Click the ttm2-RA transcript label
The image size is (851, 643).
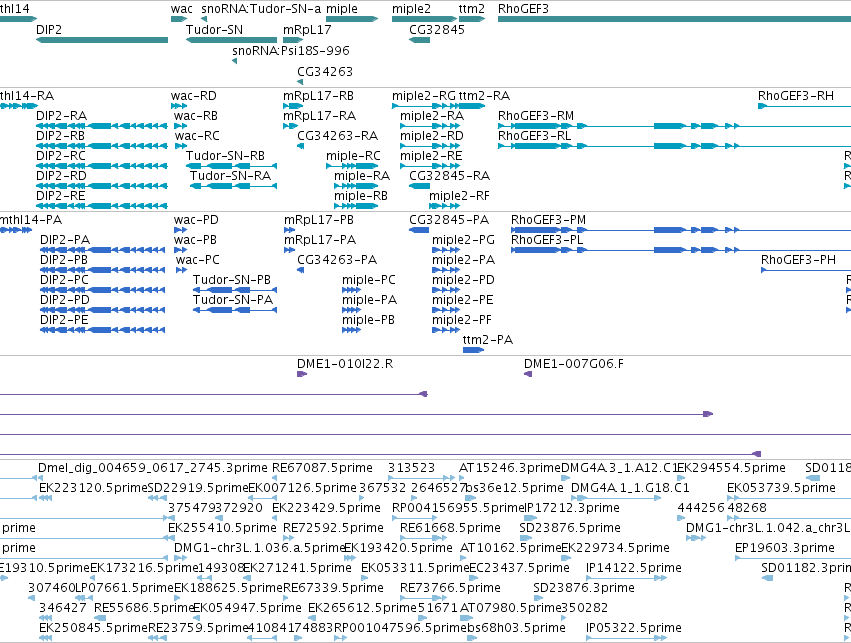point(484,96)
